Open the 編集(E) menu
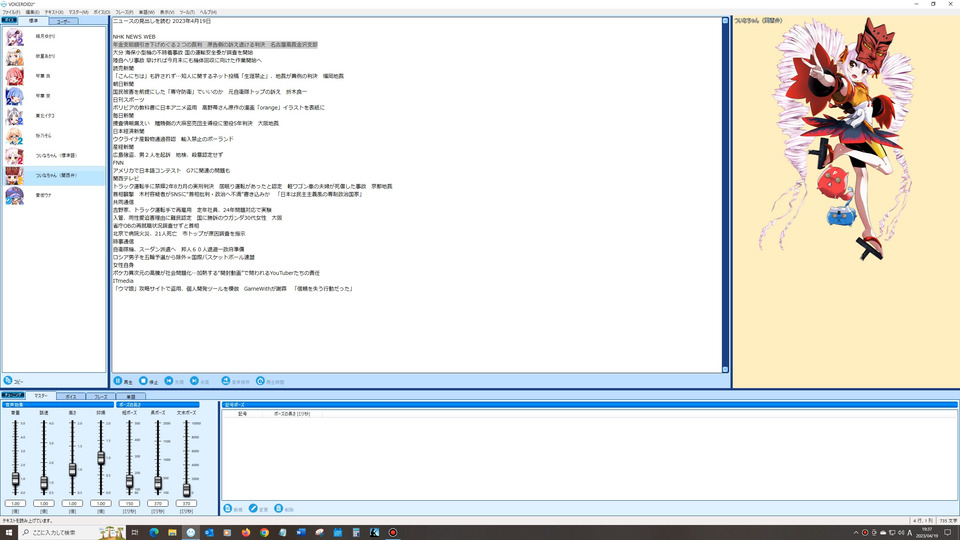The image size is (960, 540). 32,12
